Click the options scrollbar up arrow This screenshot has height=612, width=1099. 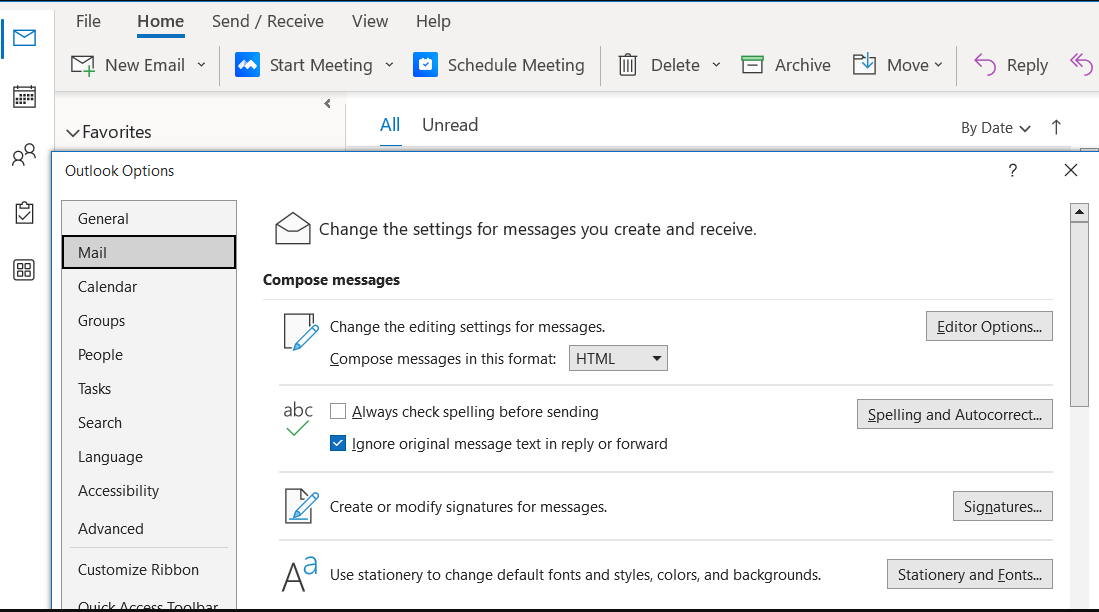1079,212
